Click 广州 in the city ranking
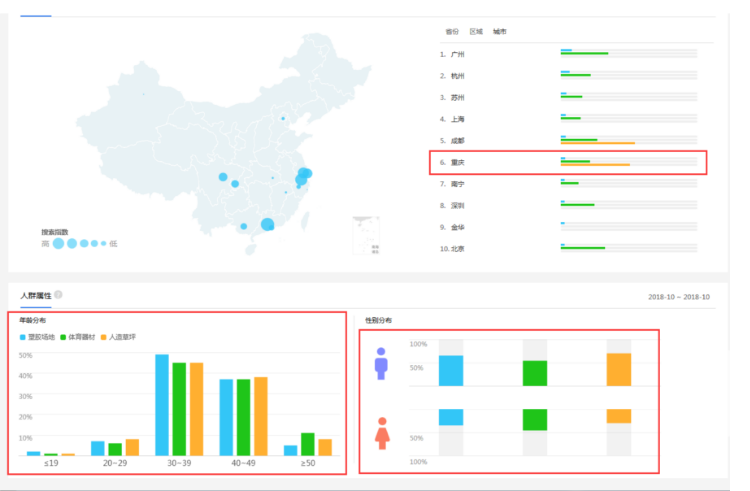This screenshot has width=750, height=491. pos(457,54)
